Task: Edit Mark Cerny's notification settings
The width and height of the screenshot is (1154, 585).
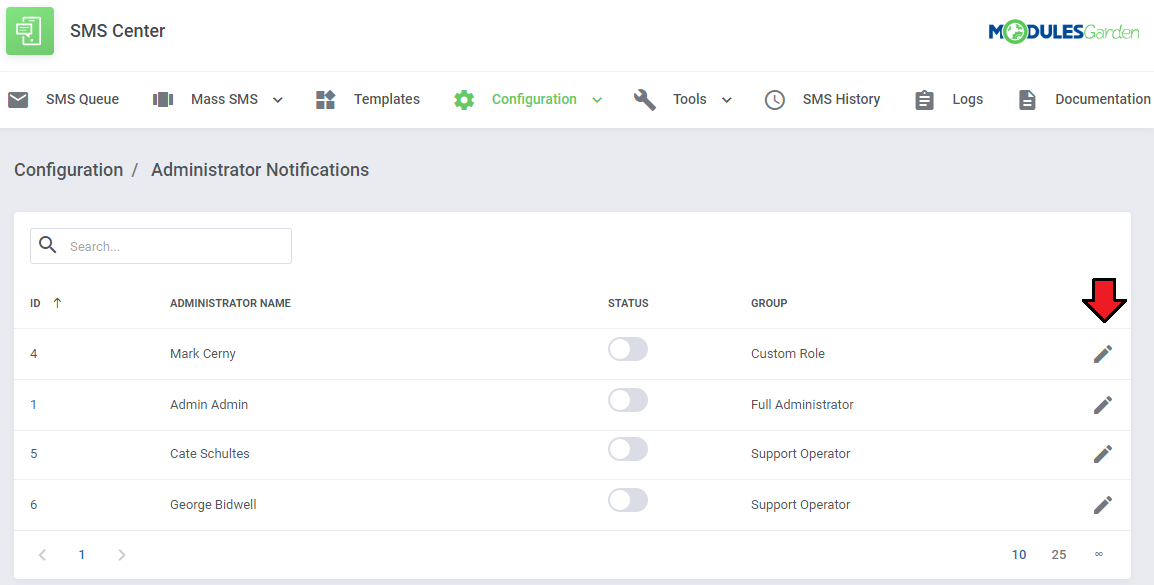Action: [x=1102, y=354]
